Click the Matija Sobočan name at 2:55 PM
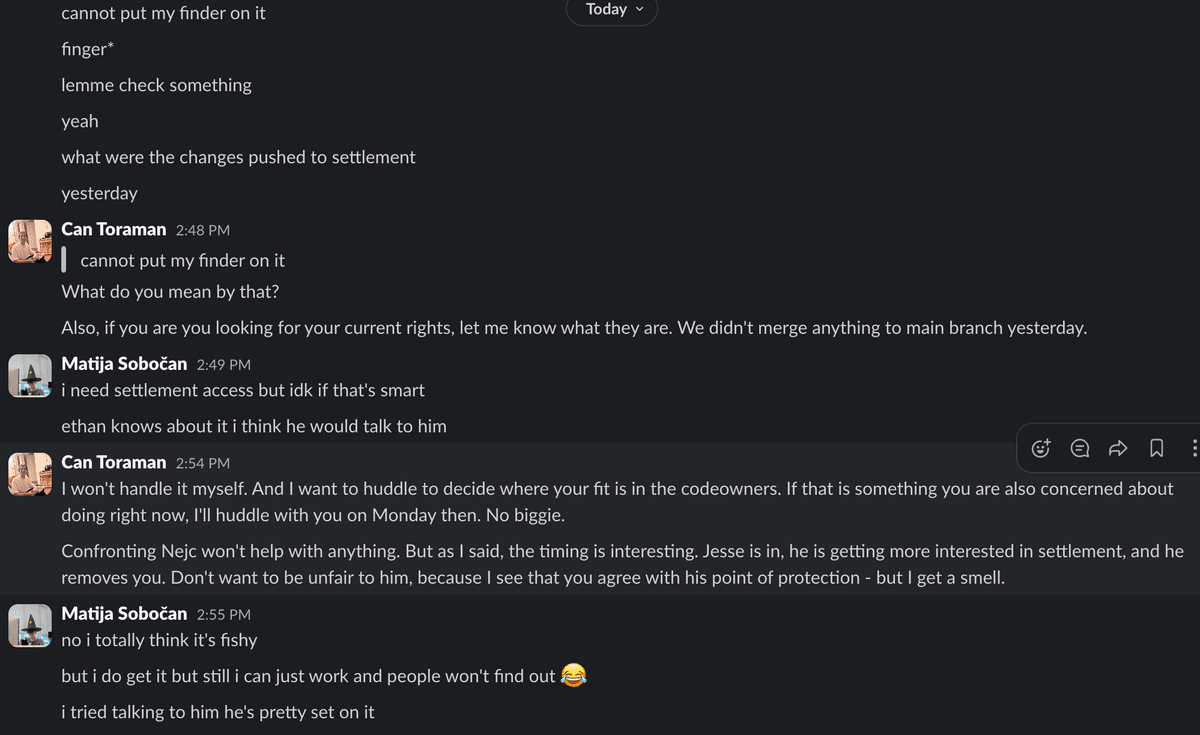Screen dimensions: 1200x735 pyautogui.click(x=124, y=614)
